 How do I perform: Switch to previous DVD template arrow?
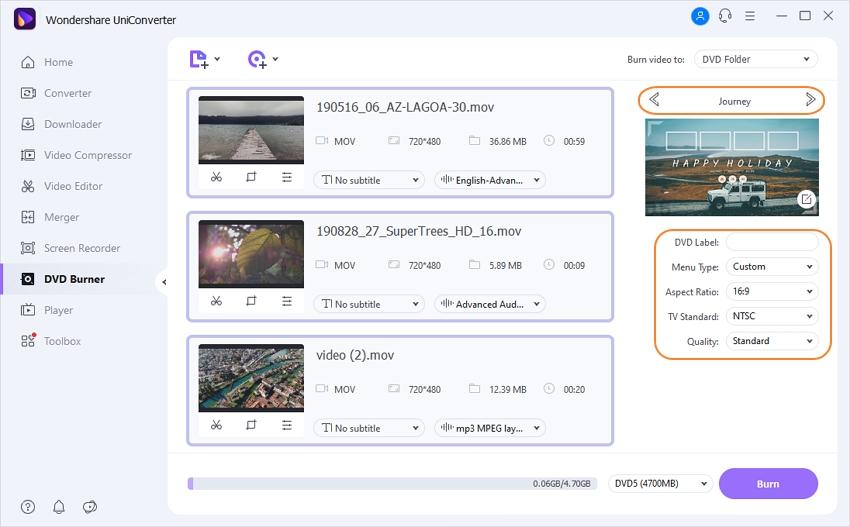point(654,100)
